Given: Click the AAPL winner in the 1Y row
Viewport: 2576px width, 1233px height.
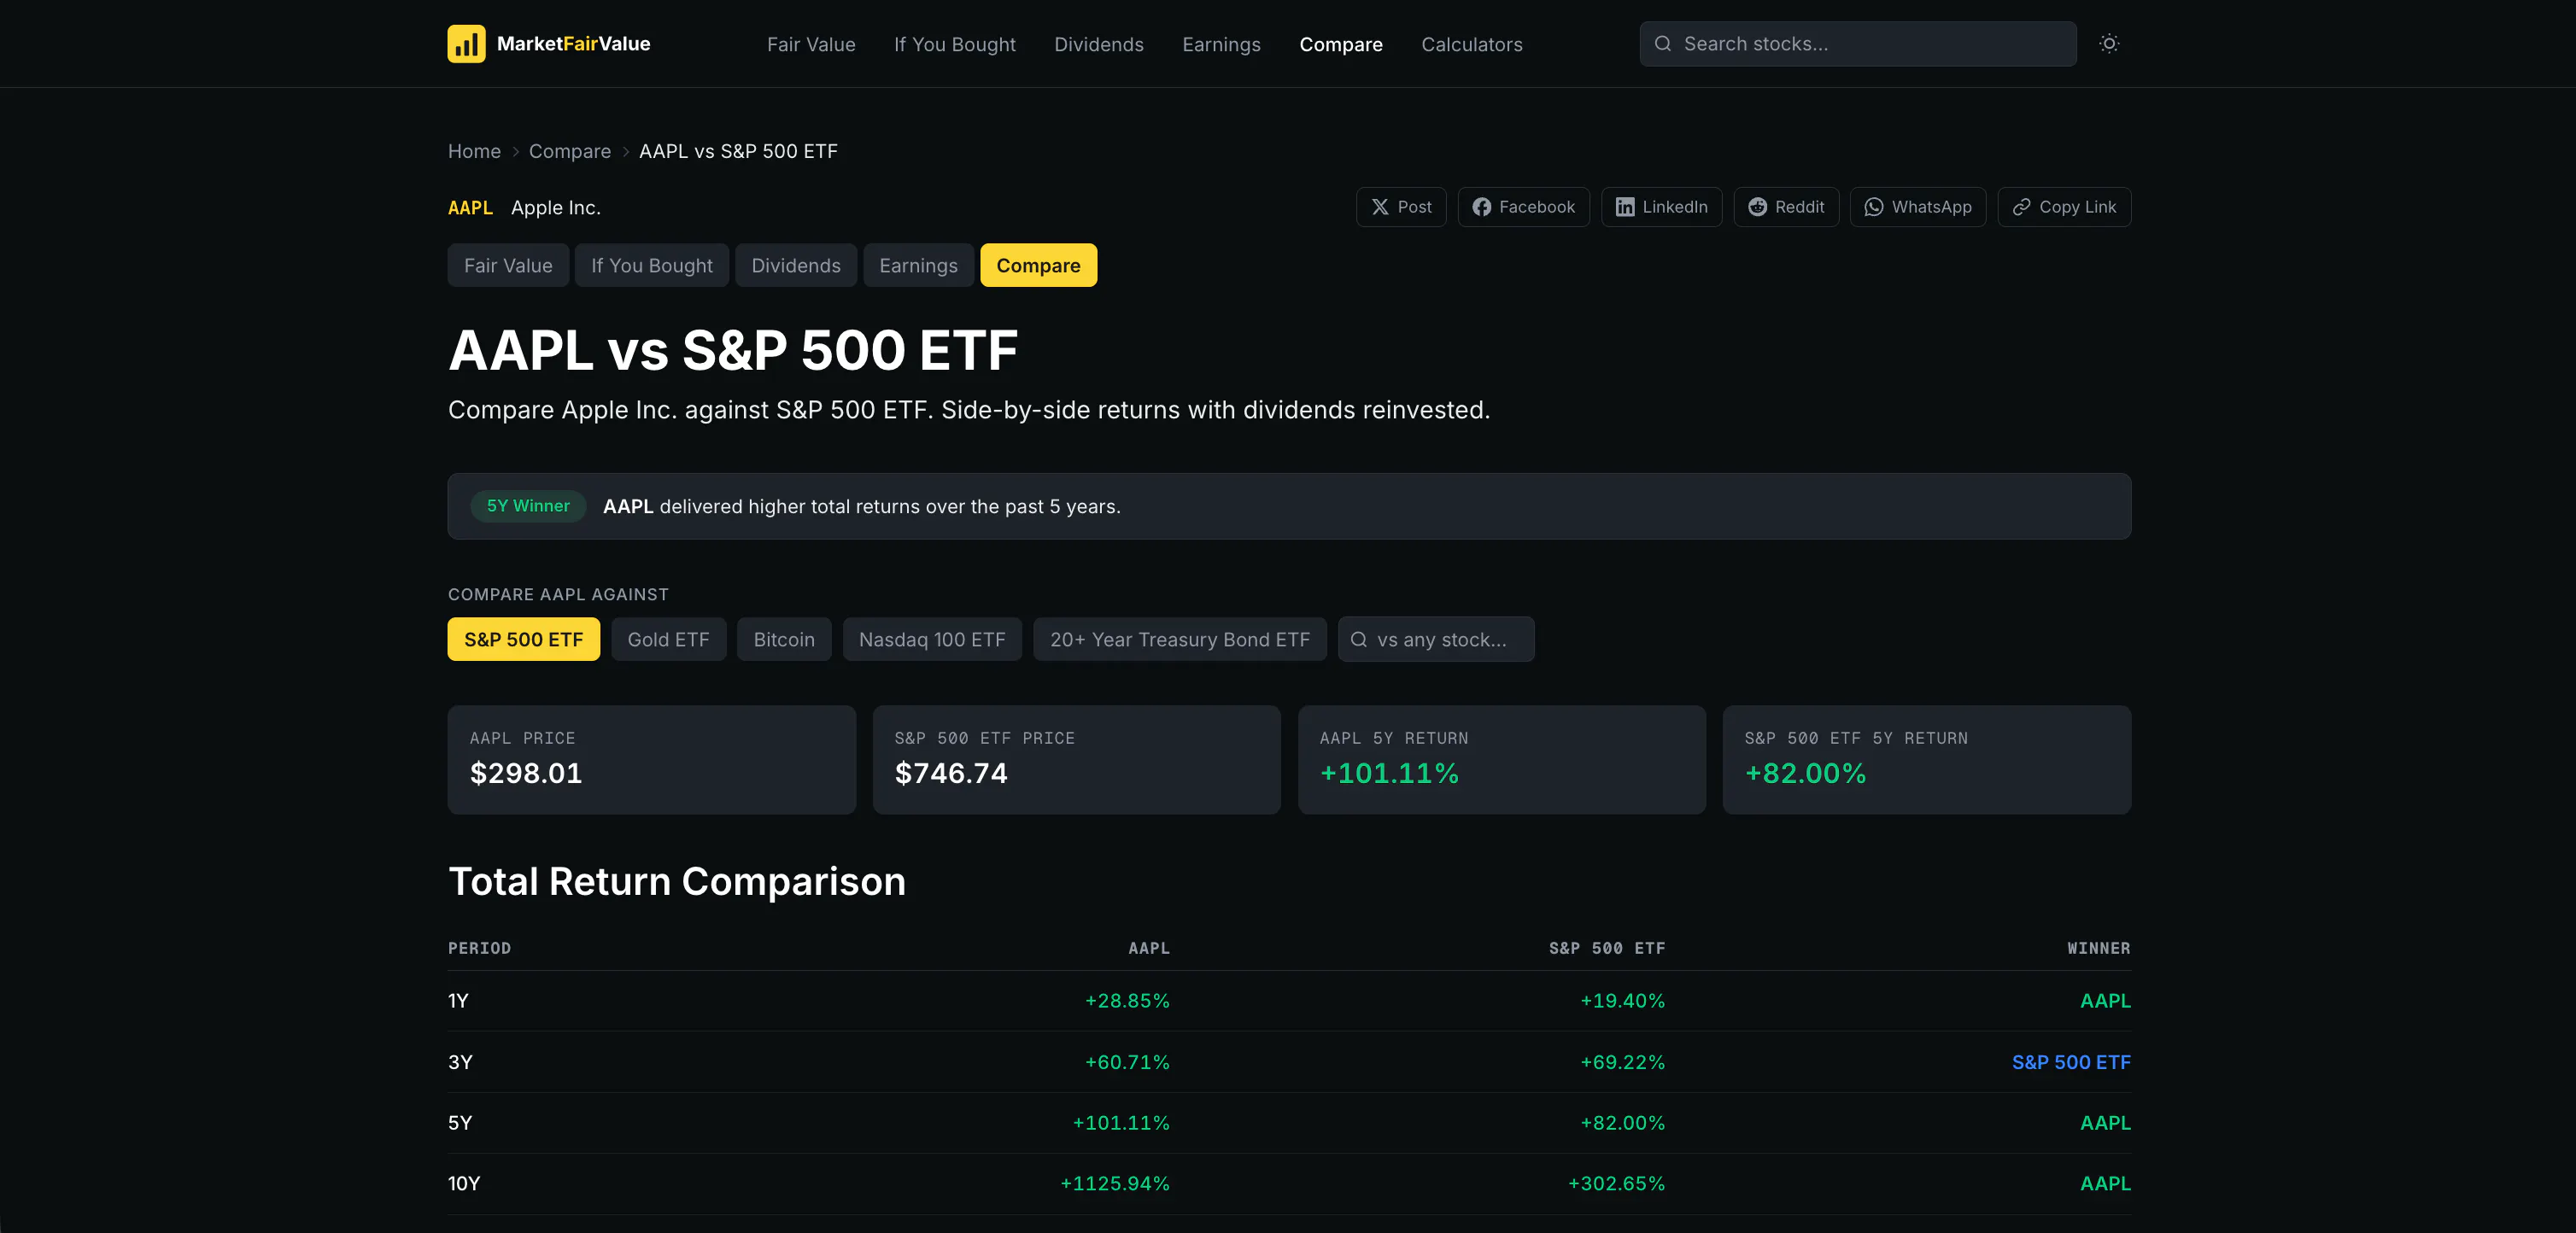Looking at the screenshot, I should [x=2105, y=1002].
